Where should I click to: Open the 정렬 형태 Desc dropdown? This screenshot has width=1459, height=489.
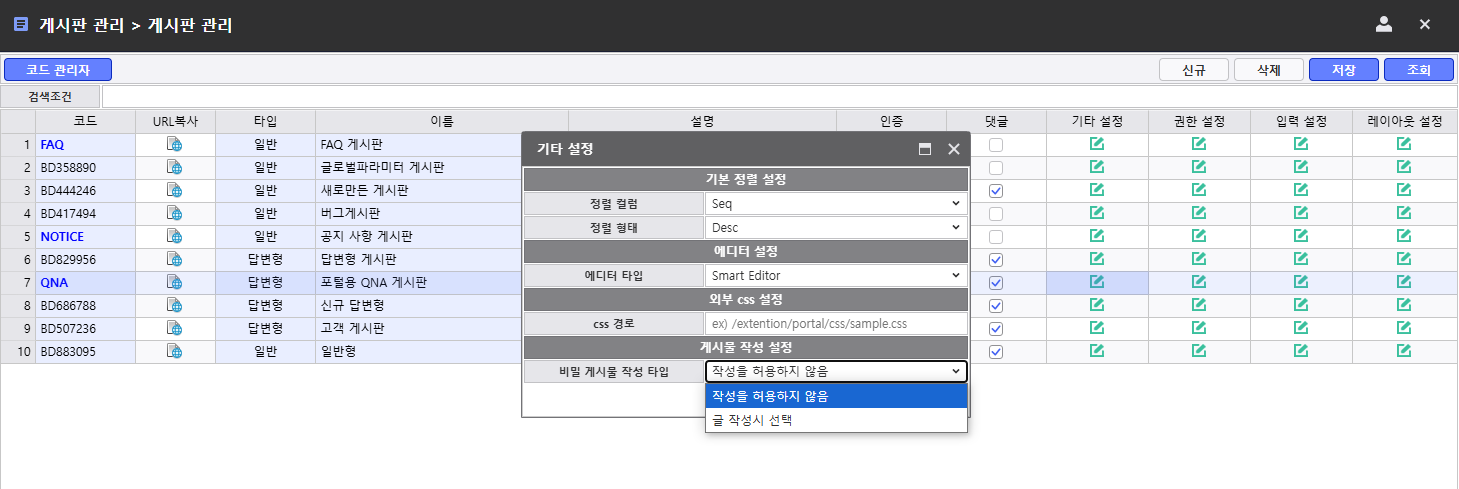point(836,227)
